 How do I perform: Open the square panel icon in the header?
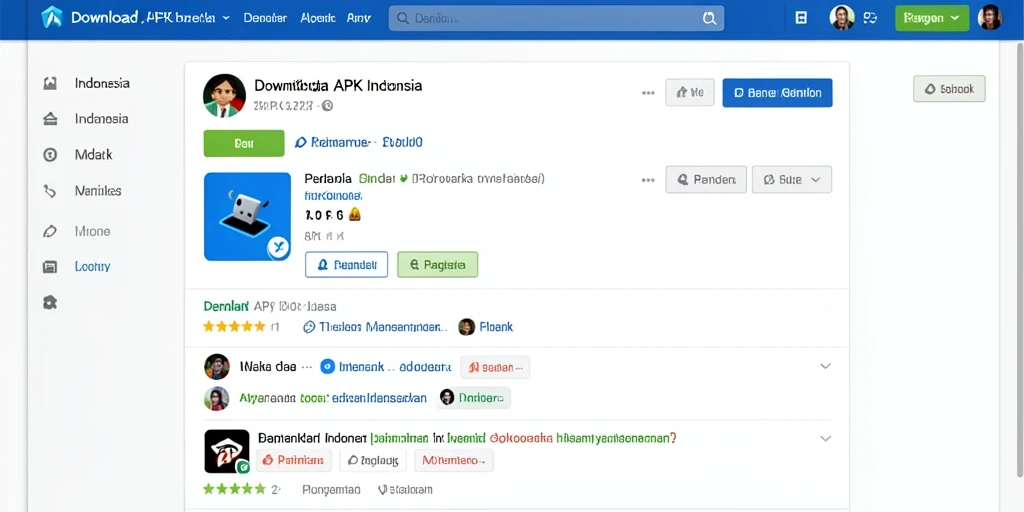pos(801,18)
